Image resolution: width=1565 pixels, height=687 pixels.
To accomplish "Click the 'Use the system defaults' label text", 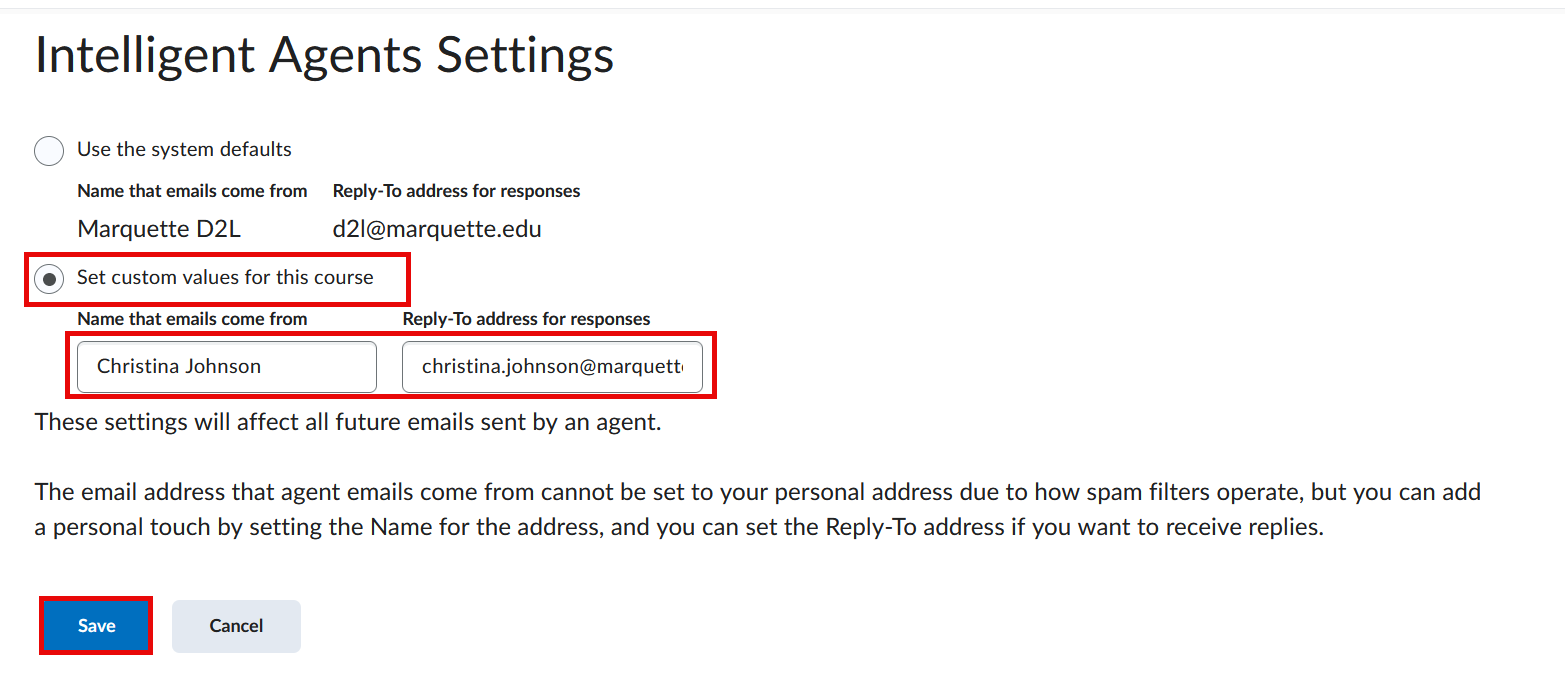I will [184, 150].
